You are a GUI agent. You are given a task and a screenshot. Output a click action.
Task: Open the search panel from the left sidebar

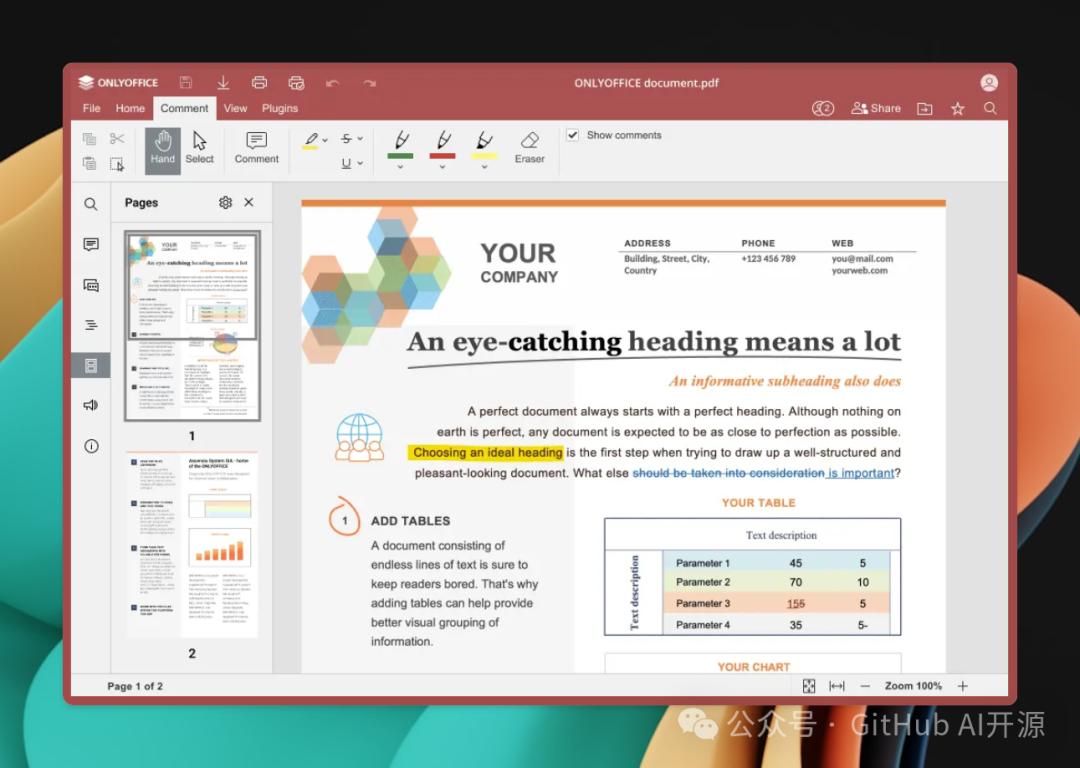coord(91,205)
